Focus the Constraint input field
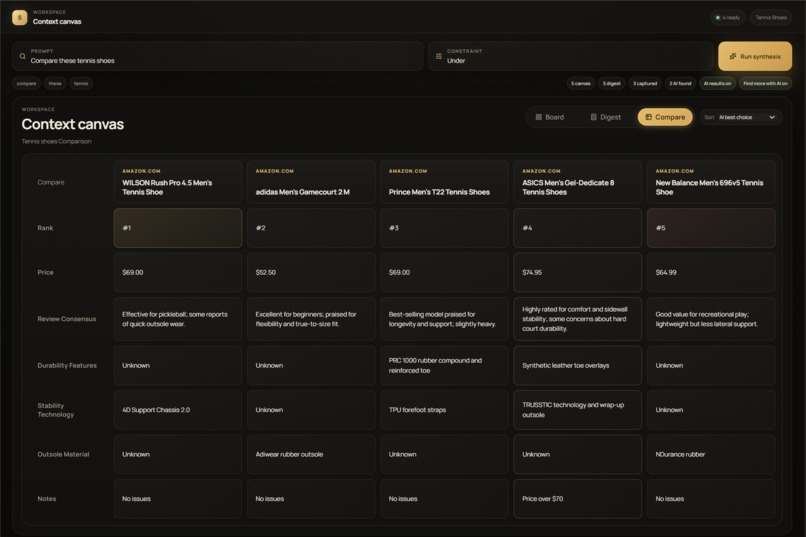Image resolution: width=806 pixels, height=537 pixels. 571,57
